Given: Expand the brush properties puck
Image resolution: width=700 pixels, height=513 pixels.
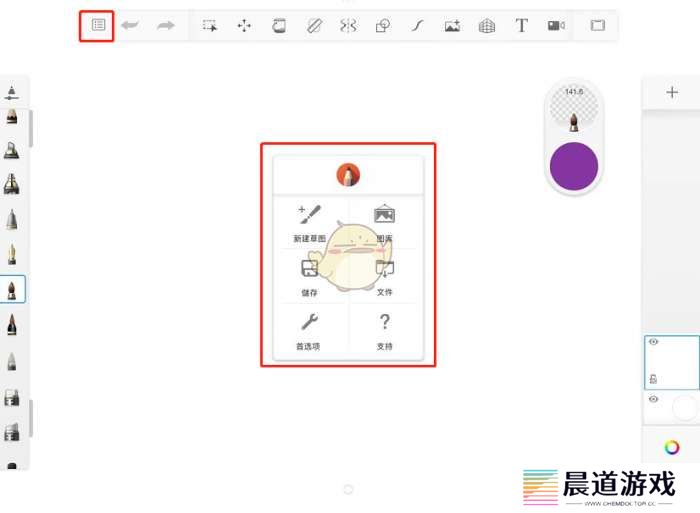Looking at the screenshot, I should coord(574,110).
